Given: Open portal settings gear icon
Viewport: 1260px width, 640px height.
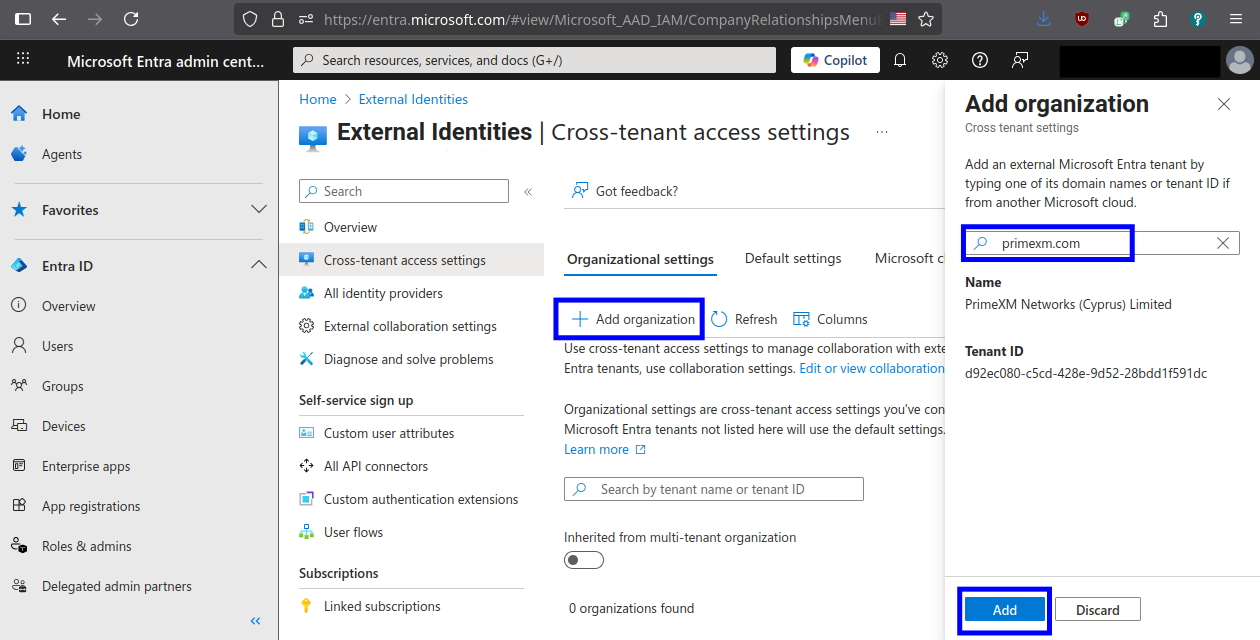Looking at the screenshot, I should [x=940, y=60].
